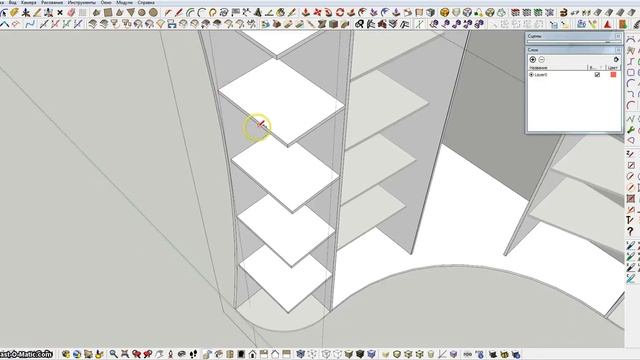The image size is (640, 360).
Task: Close the Слои panel with its title button
Action: 618,49
